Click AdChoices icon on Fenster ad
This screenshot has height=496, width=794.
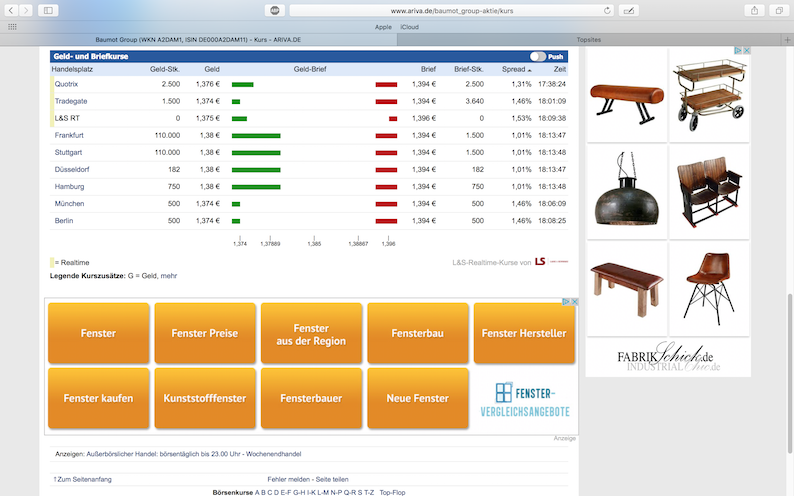pos(566,301)
